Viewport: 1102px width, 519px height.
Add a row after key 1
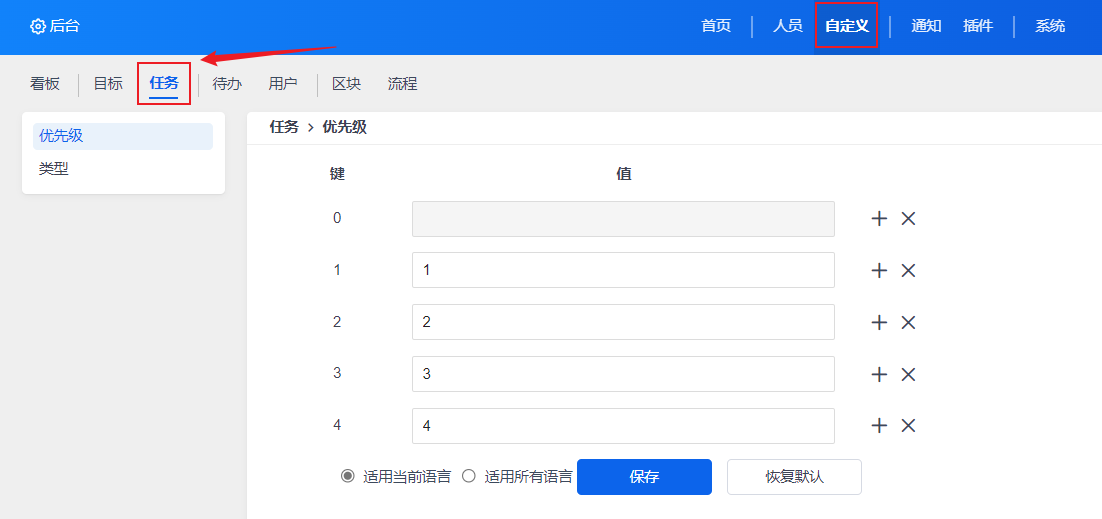click(x=880, y=271)
